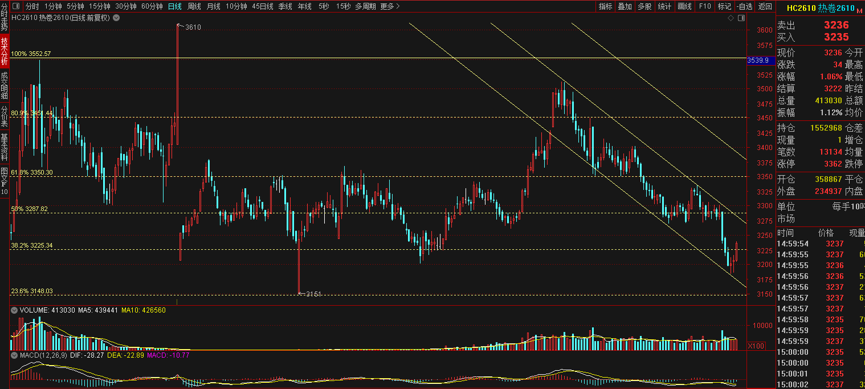Click the -自选 watchlist button
This screenshot has width=865, height=389.
(x=744, y=7)
